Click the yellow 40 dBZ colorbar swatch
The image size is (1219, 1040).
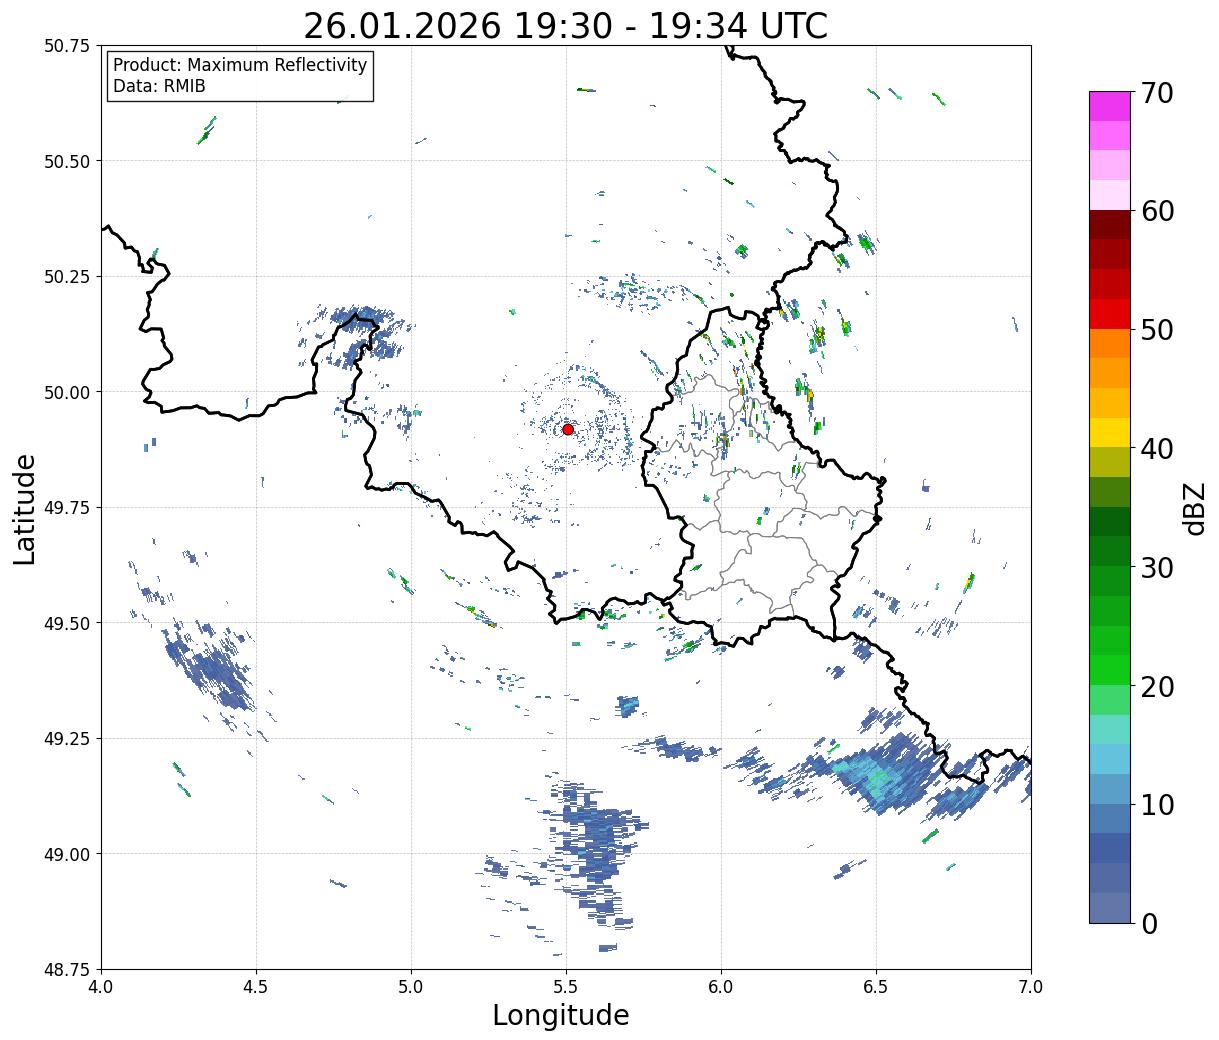click(1110, 432)
